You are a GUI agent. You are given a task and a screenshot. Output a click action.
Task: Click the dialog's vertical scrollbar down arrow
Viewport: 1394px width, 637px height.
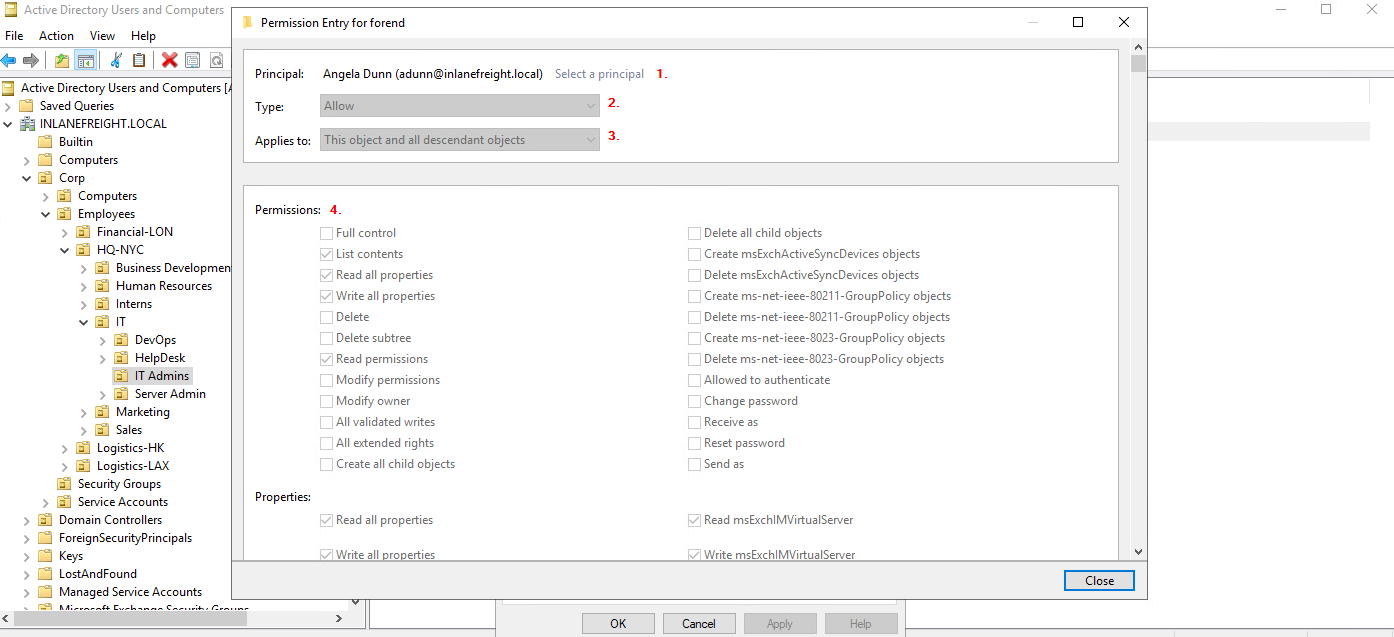1138,551
